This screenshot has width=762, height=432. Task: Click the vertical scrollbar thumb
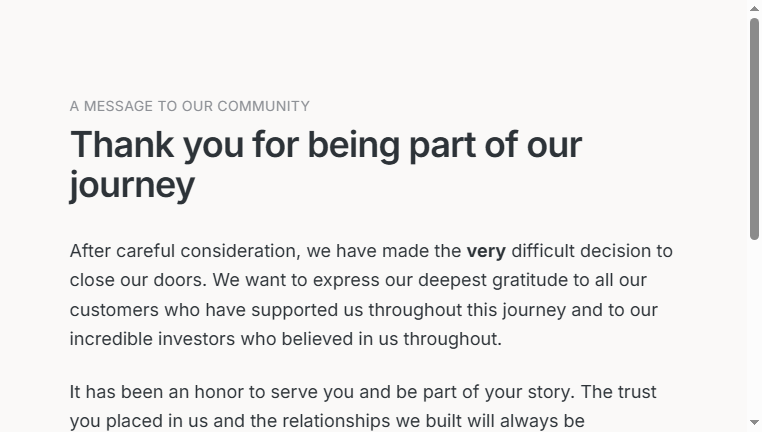754,129
